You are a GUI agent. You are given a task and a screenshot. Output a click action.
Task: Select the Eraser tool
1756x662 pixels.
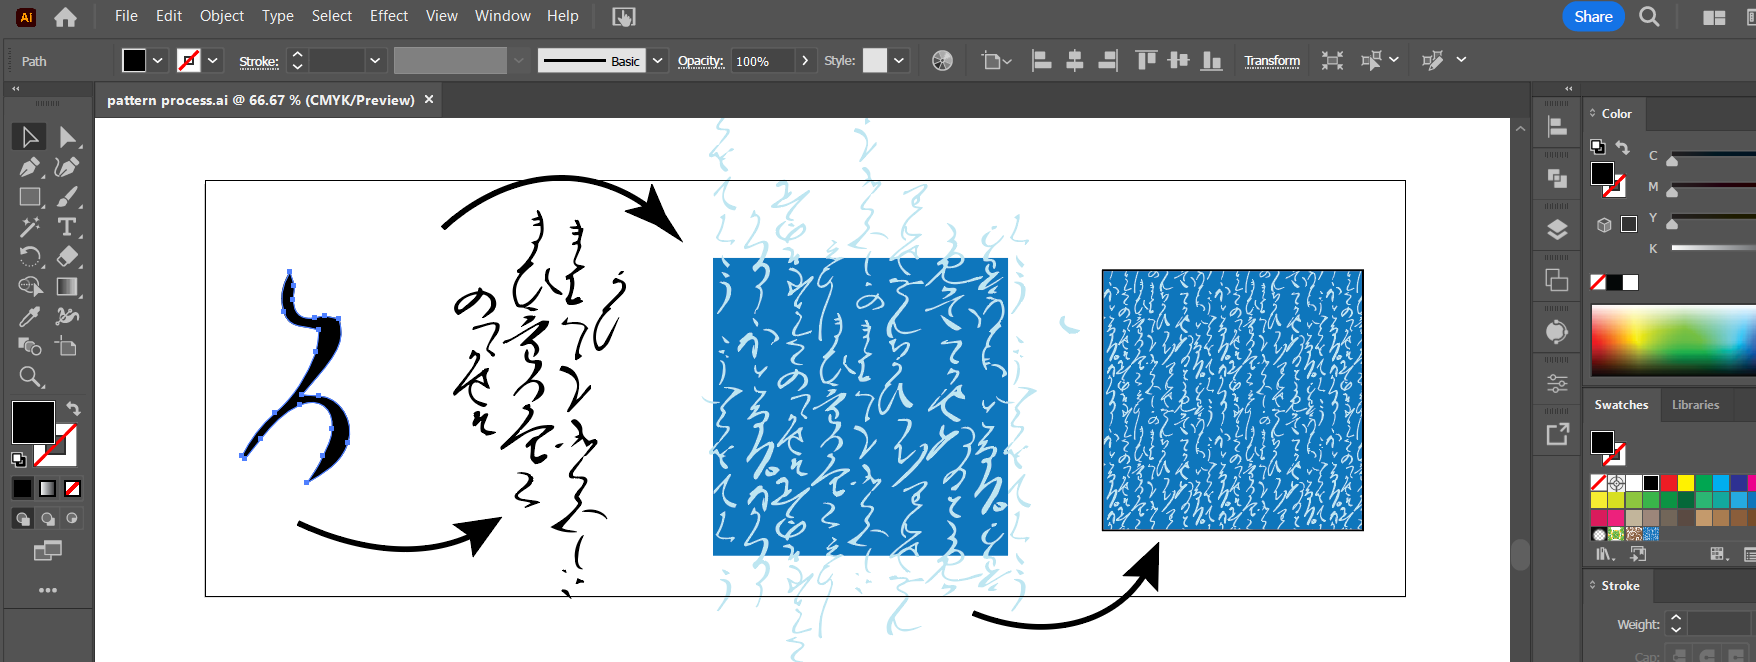[67, 257]
